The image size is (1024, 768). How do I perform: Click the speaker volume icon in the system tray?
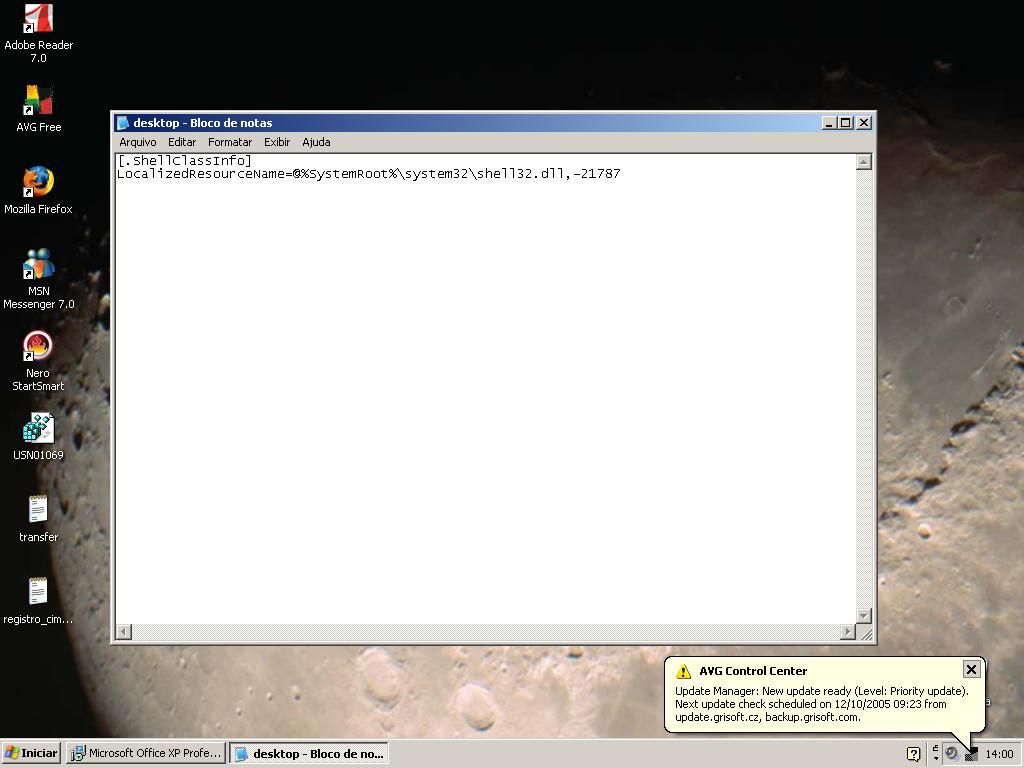pyautogui.click(x=952, y=754)
